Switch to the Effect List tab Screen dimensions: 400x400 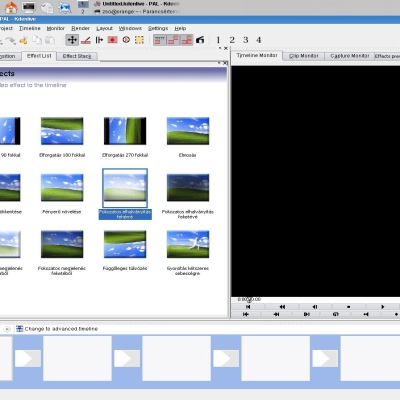39,56
